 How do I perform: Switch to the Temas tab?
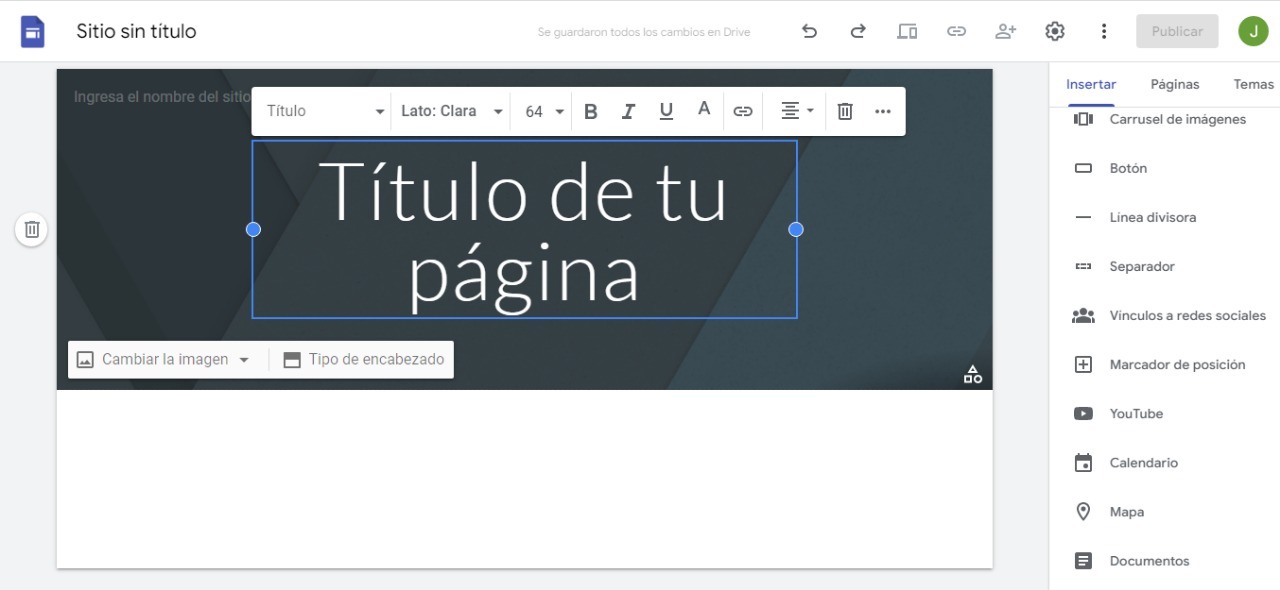[x=1252, y=84]
